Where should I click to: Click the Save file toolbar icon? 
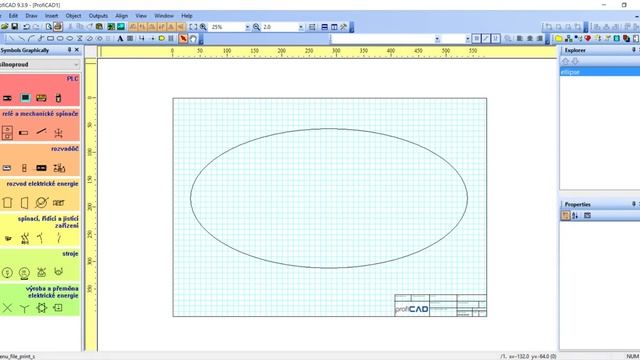[x=14, y=27]
